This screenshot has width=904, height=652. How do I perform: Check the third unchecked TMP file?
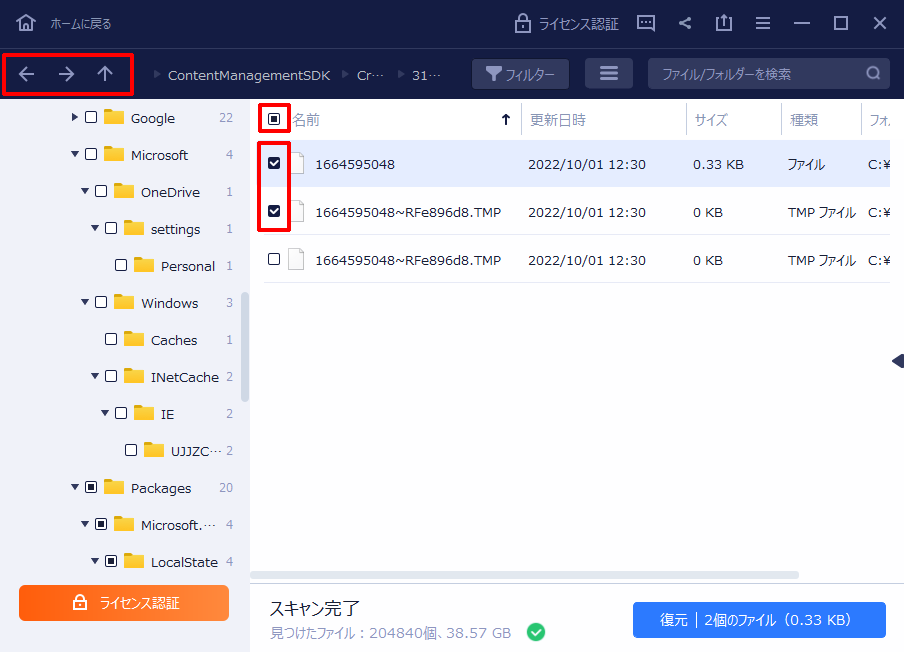coord(274,260)
